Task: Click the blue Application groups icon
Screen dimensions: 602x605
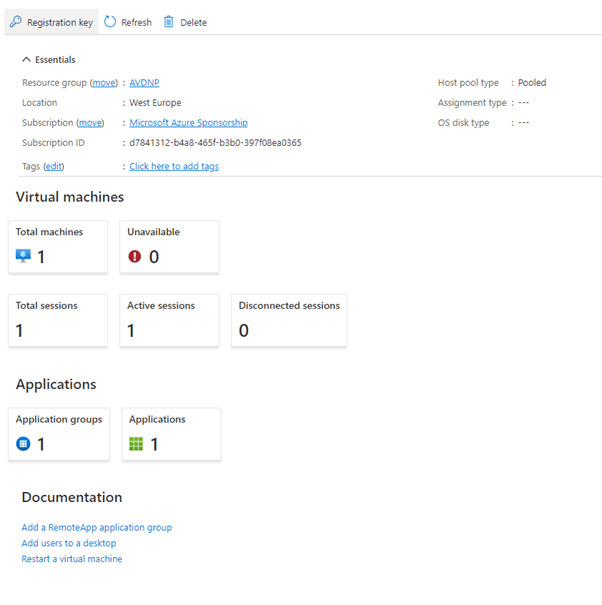Action: 23,444
